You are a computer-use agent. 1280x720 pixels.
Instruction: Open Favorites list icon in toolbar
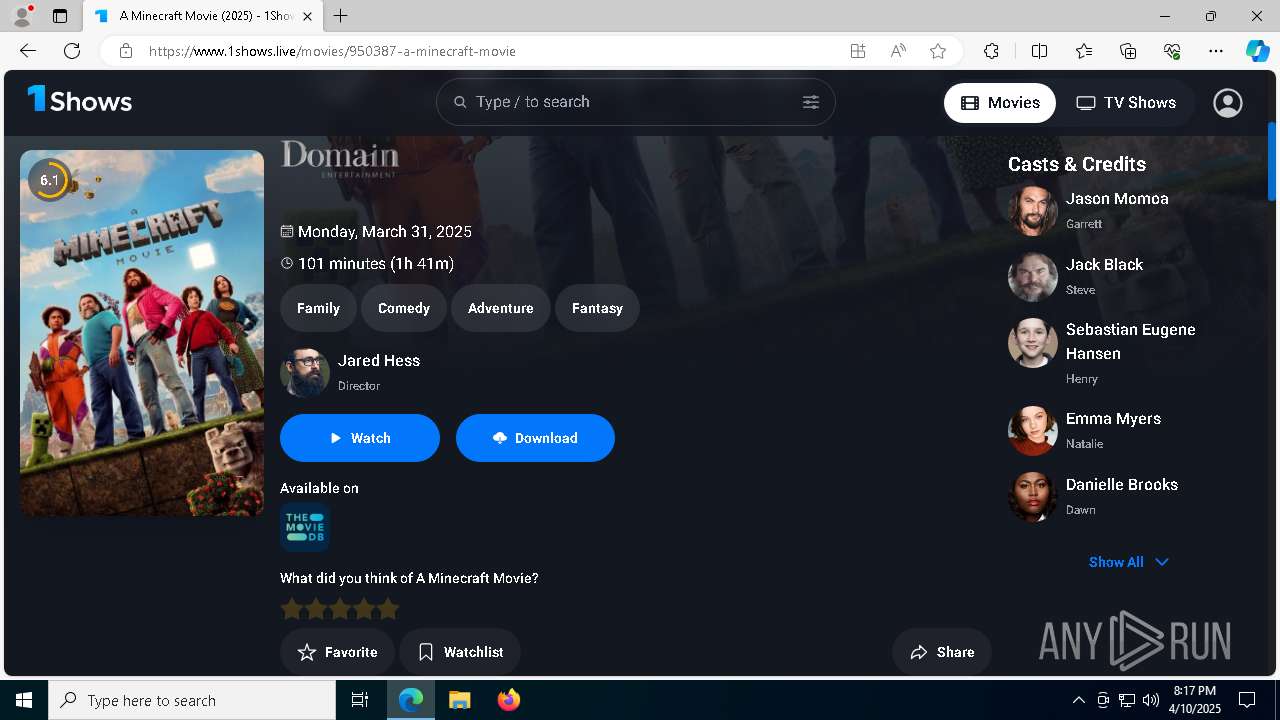pyautogui.click(x=1084, y=51)
